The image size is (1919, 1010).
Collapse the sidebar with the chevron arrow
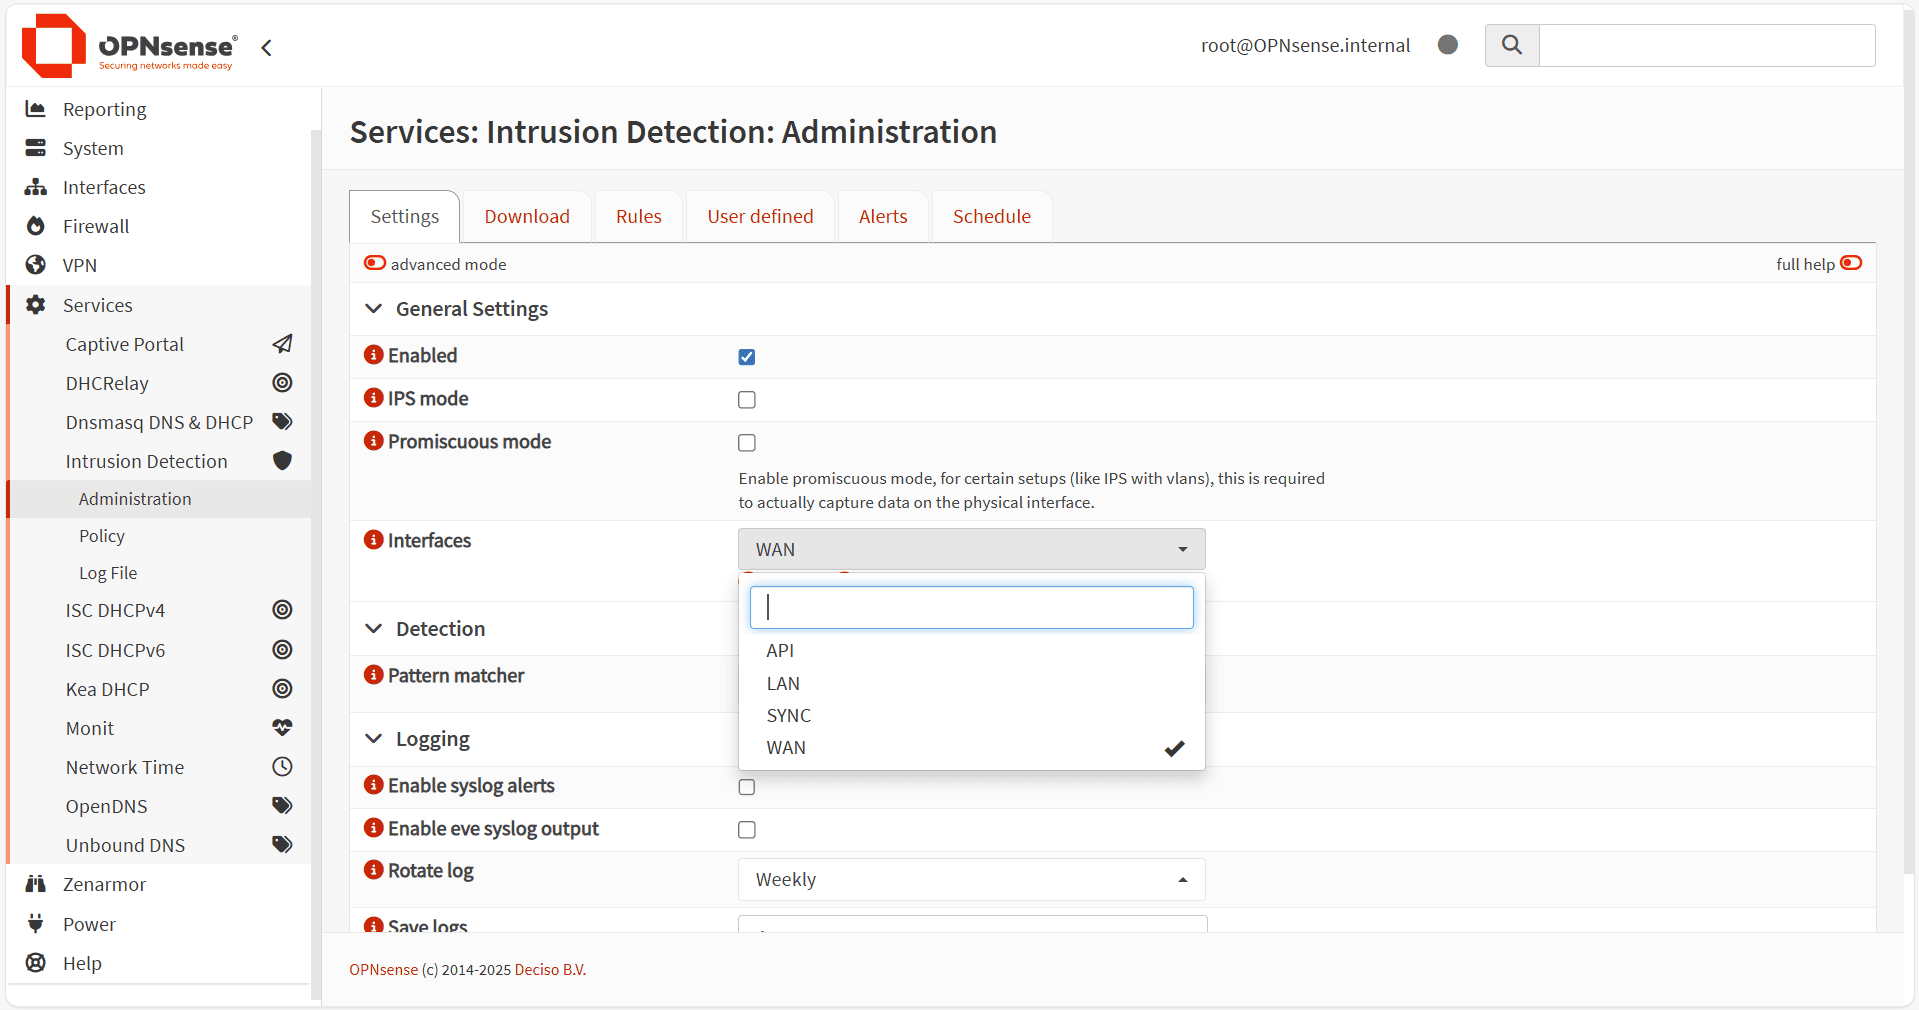pyautogui.click(x=266, y=47)
